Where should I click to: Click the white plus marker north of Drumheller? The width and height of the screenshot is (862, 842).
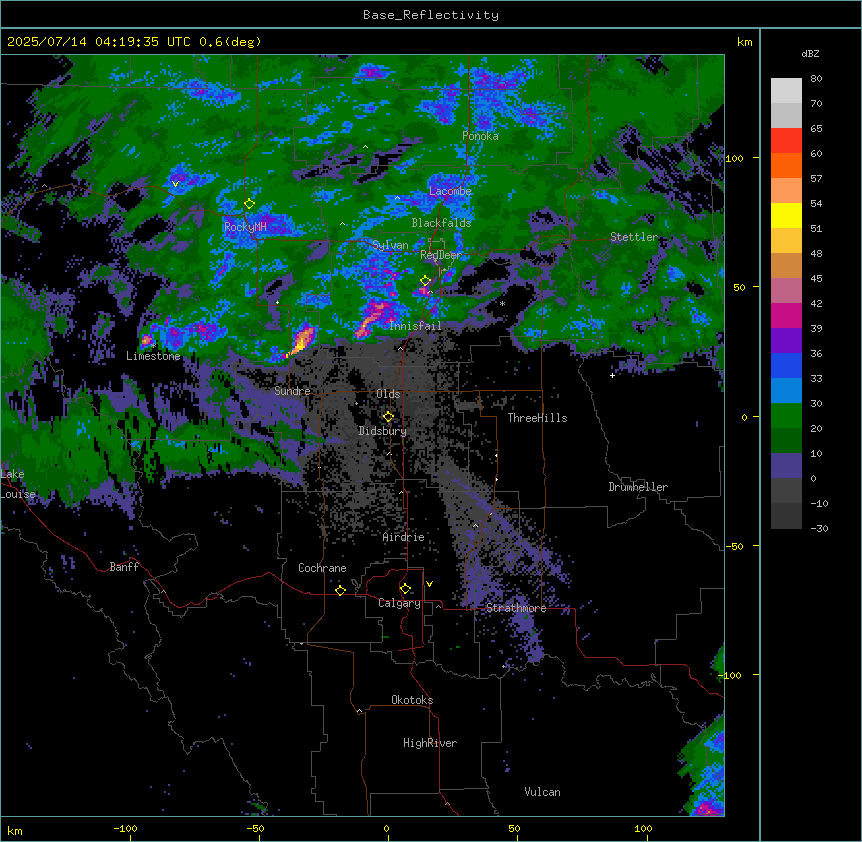(612, 375)
